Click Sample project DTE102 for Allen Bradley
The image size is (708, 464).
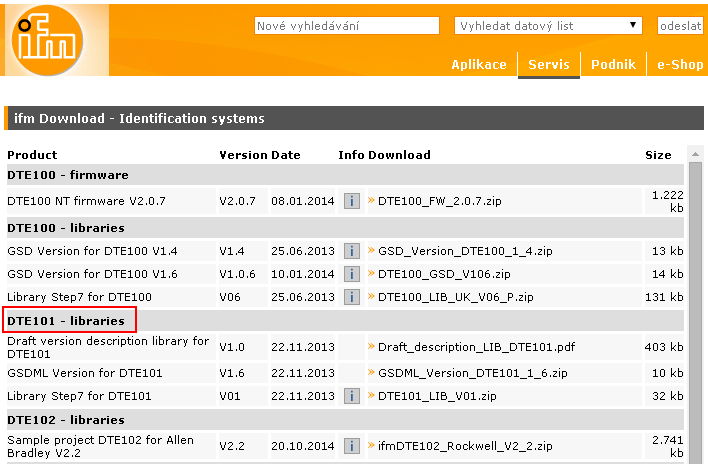pyautogui.click(x=100, y=446)
